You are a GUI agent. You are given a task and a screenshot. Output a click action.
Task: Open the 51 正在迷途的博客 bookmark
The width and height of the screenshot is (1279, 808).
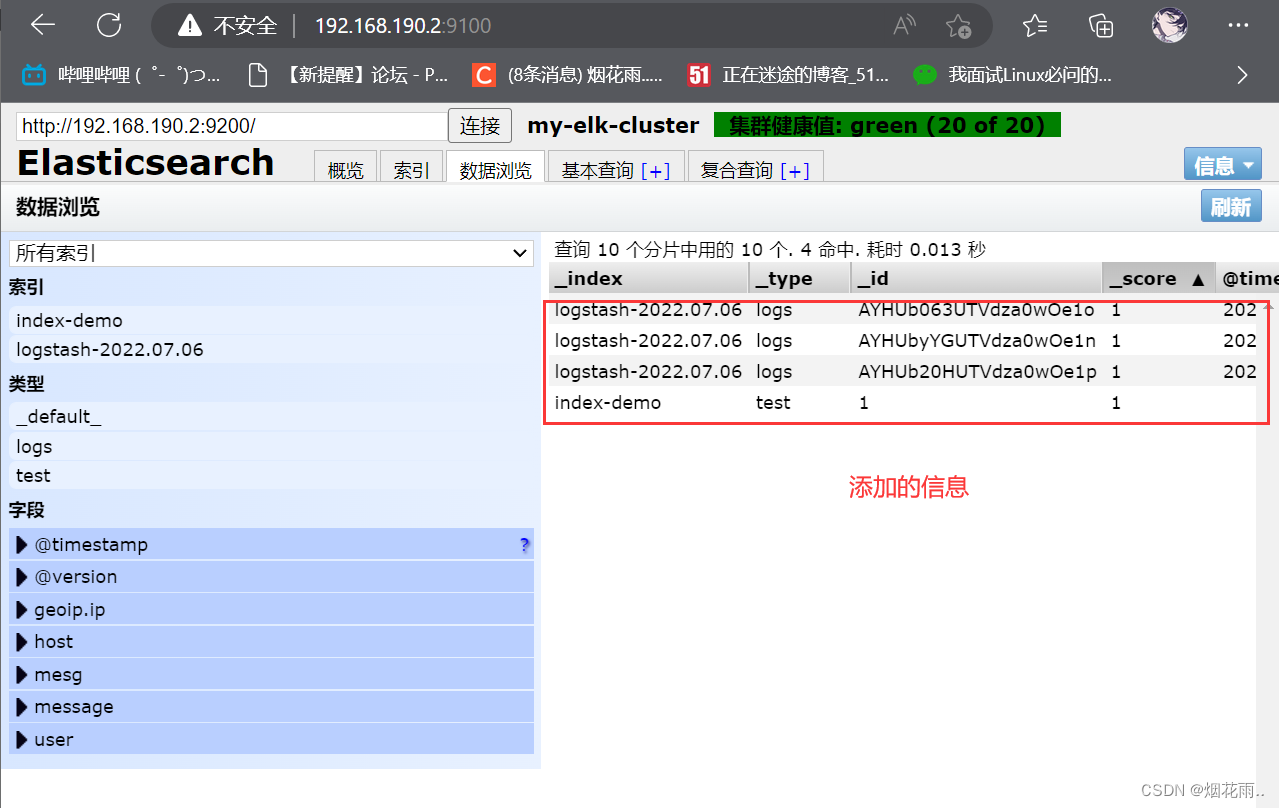point(788,75)
